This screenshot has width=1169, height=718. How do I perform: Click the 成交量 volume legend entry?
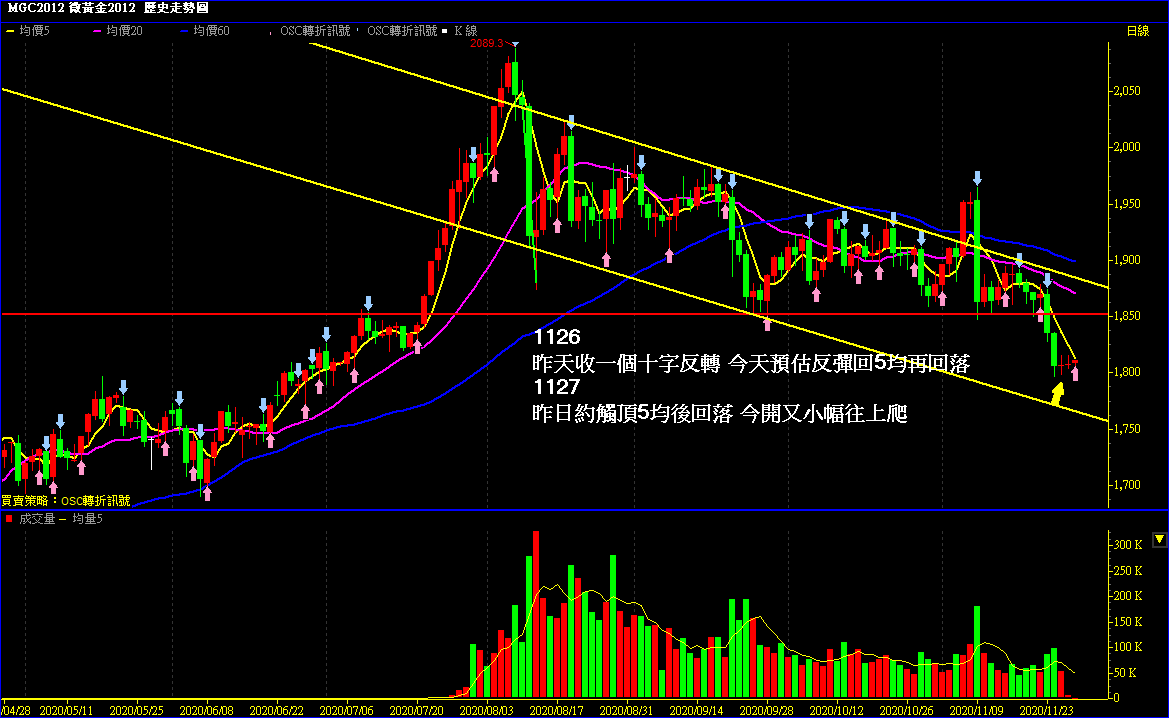(30, 518)
